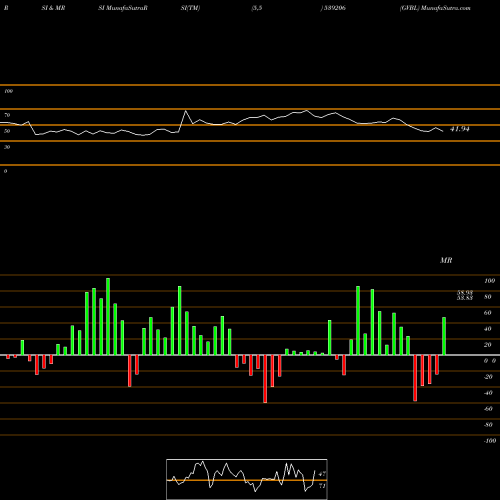Click the 'SI MunafaSutraR' header label

(123, 8)
